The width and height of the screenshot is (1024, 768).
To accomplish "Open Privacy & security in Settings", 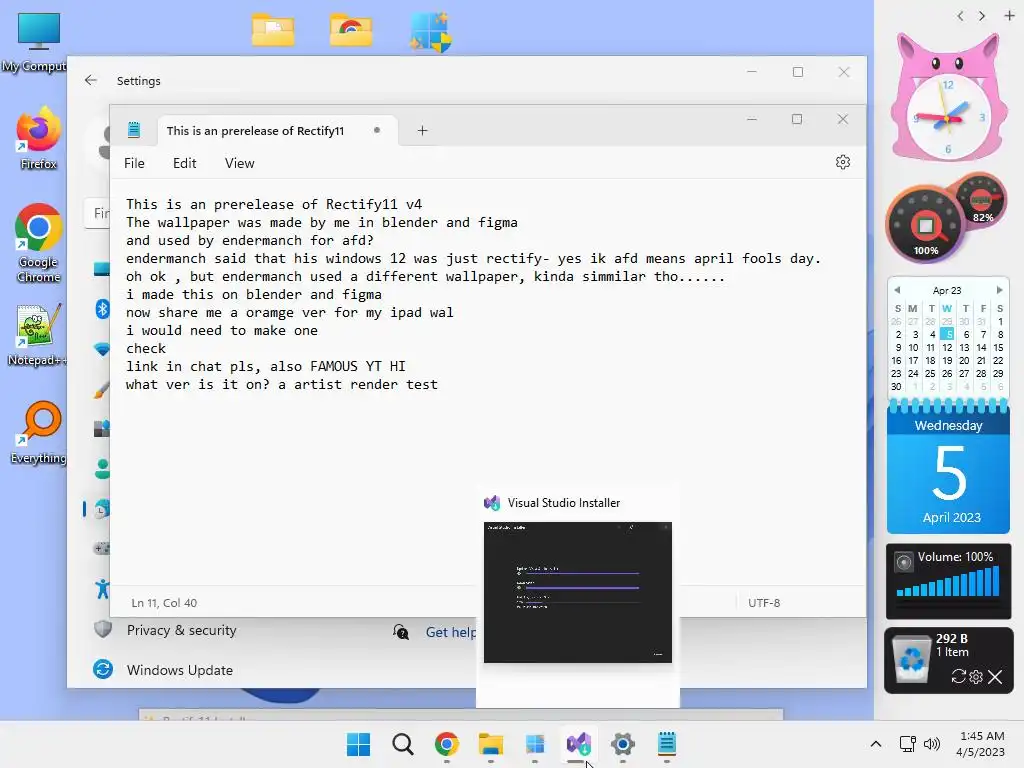I will point(182,630).
